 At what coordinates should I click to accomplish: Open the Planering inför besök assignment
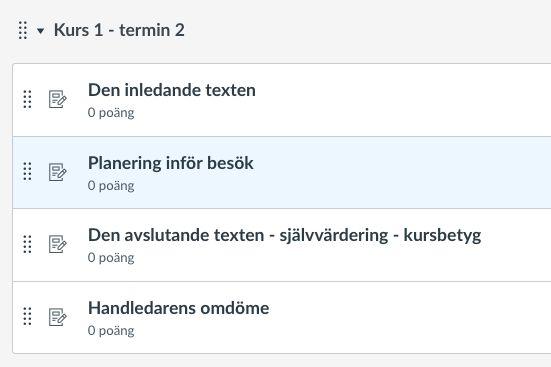pyautogui.click(x=170, y=163)
